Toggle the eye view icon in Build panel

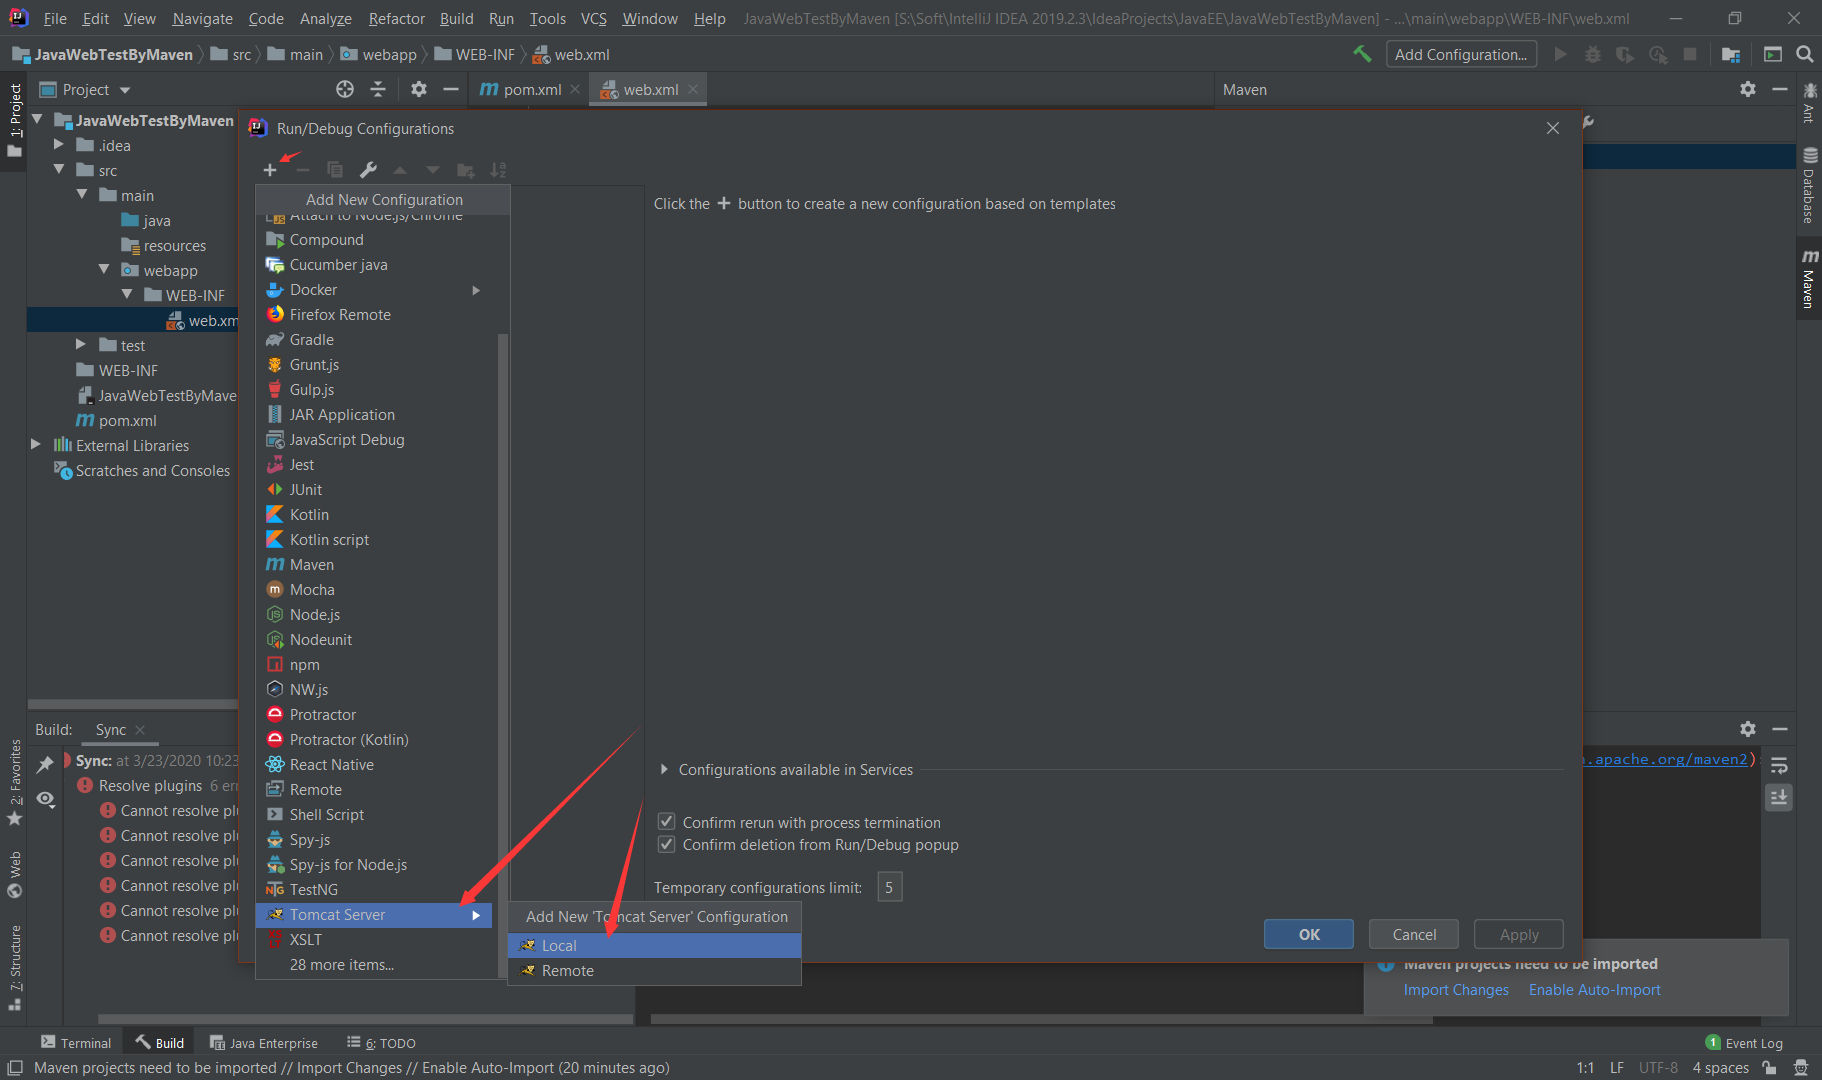[x=45, y=799]
